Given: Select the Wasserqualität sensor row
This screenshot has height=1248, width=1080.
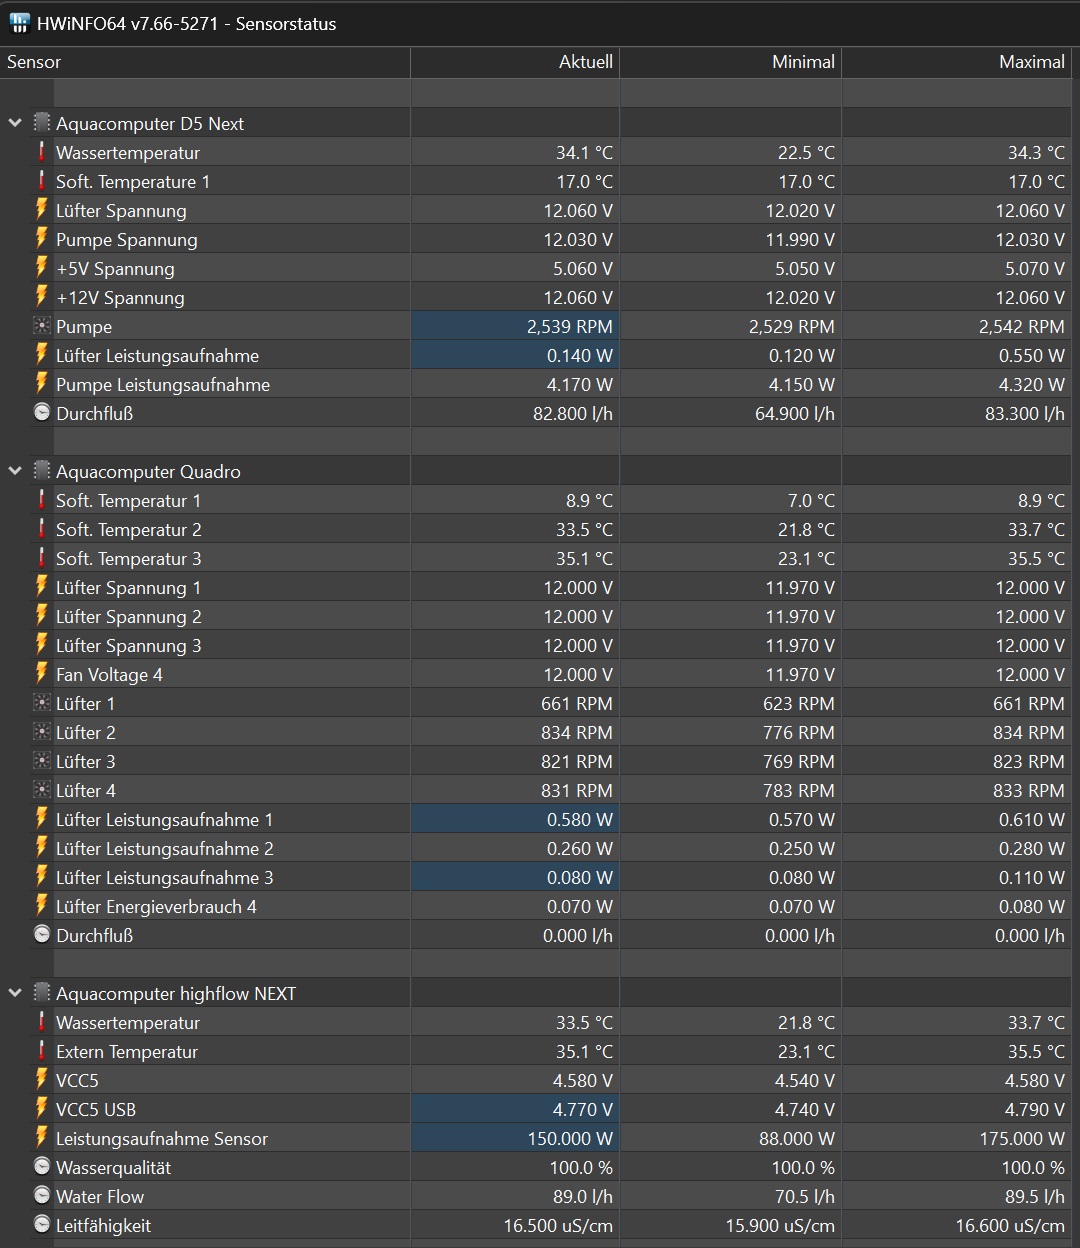Looking at the screenshot, I should click(114, 1168).
